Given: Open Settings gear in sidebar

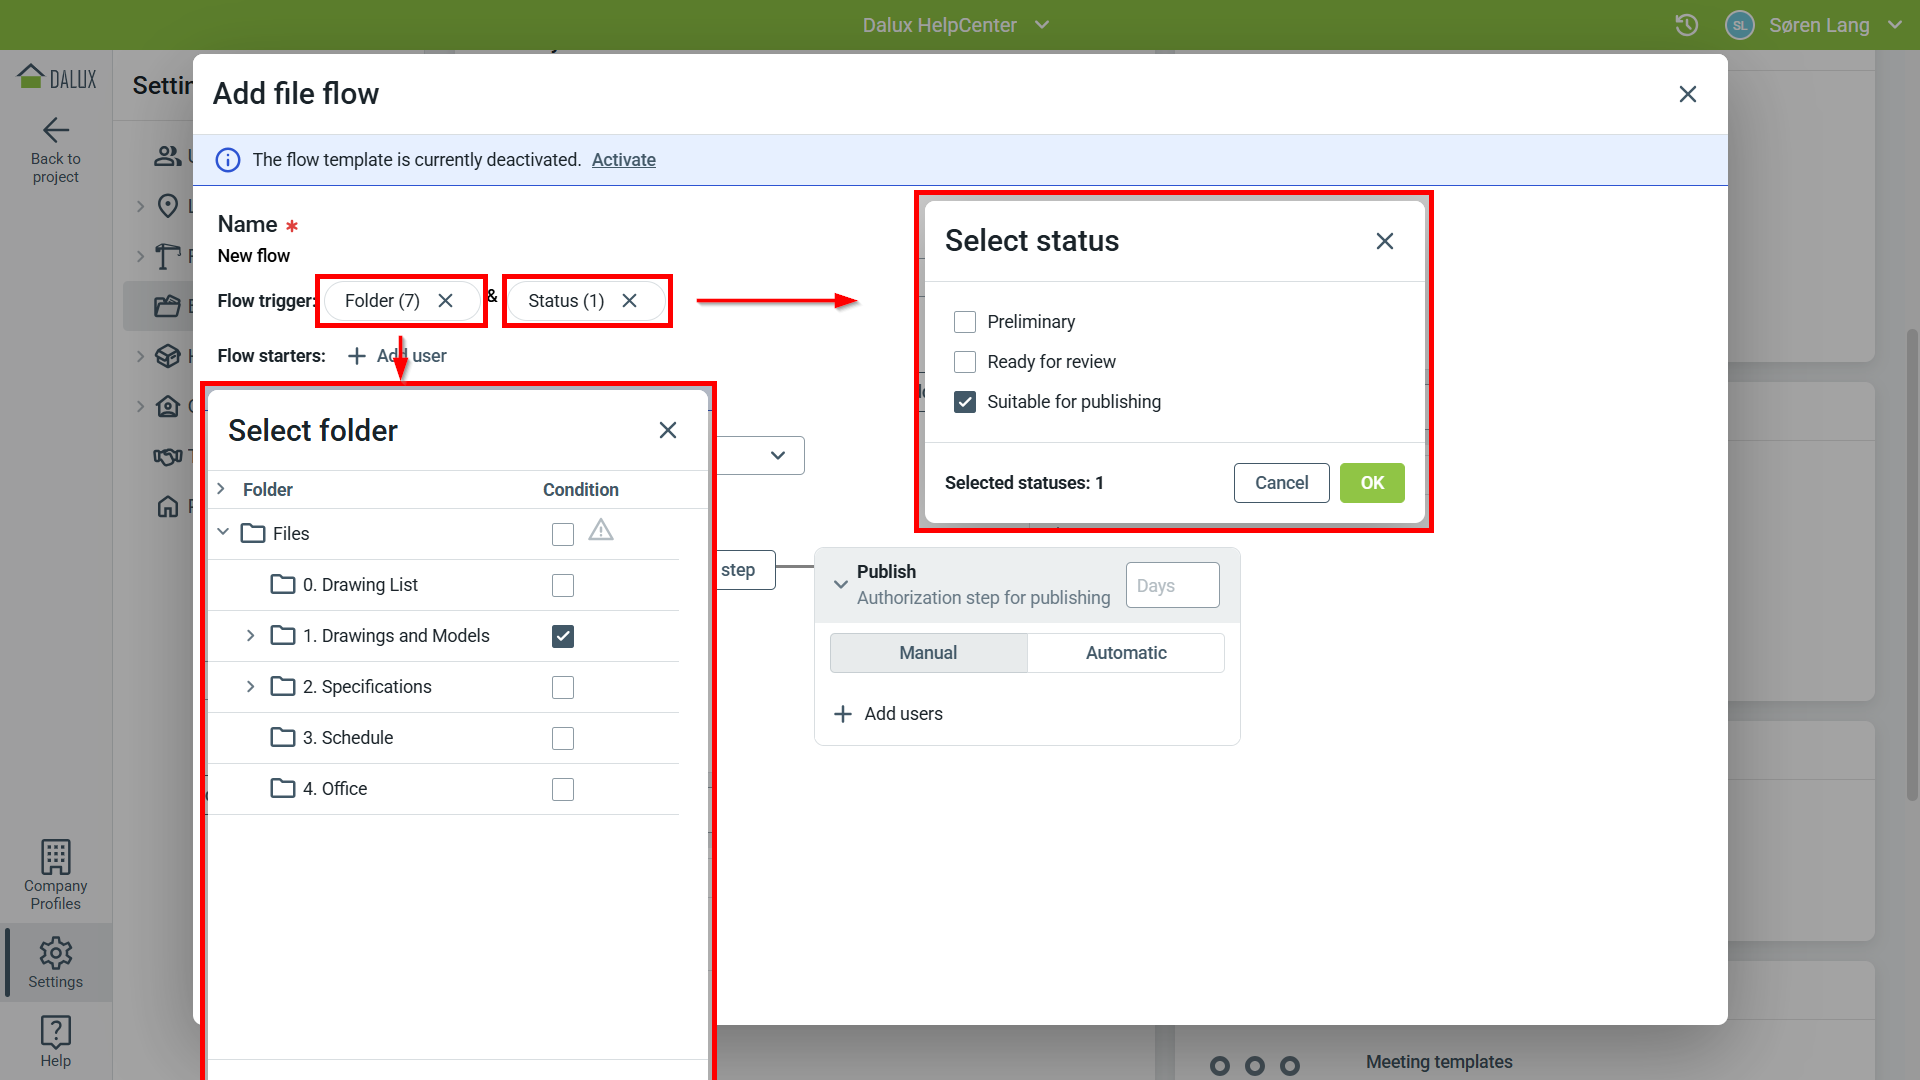Looking at the screenshot, I should 55,963.
